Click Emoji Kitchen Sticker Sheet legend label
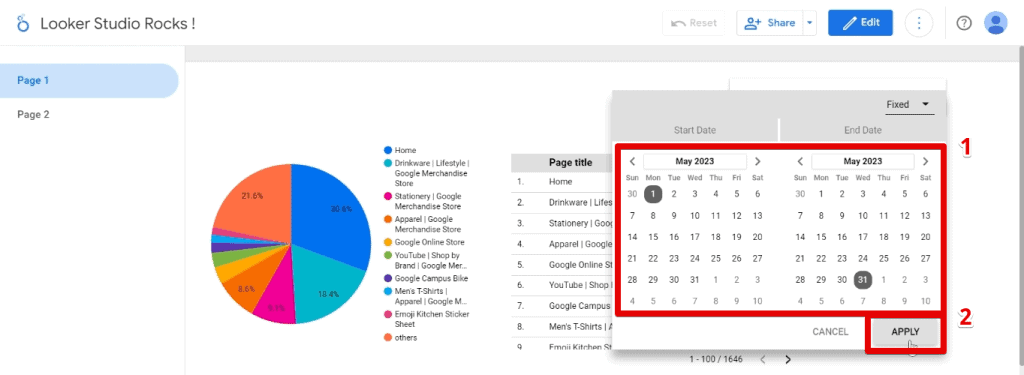Viewport: 1024px width, 375px height. point(432,319)
